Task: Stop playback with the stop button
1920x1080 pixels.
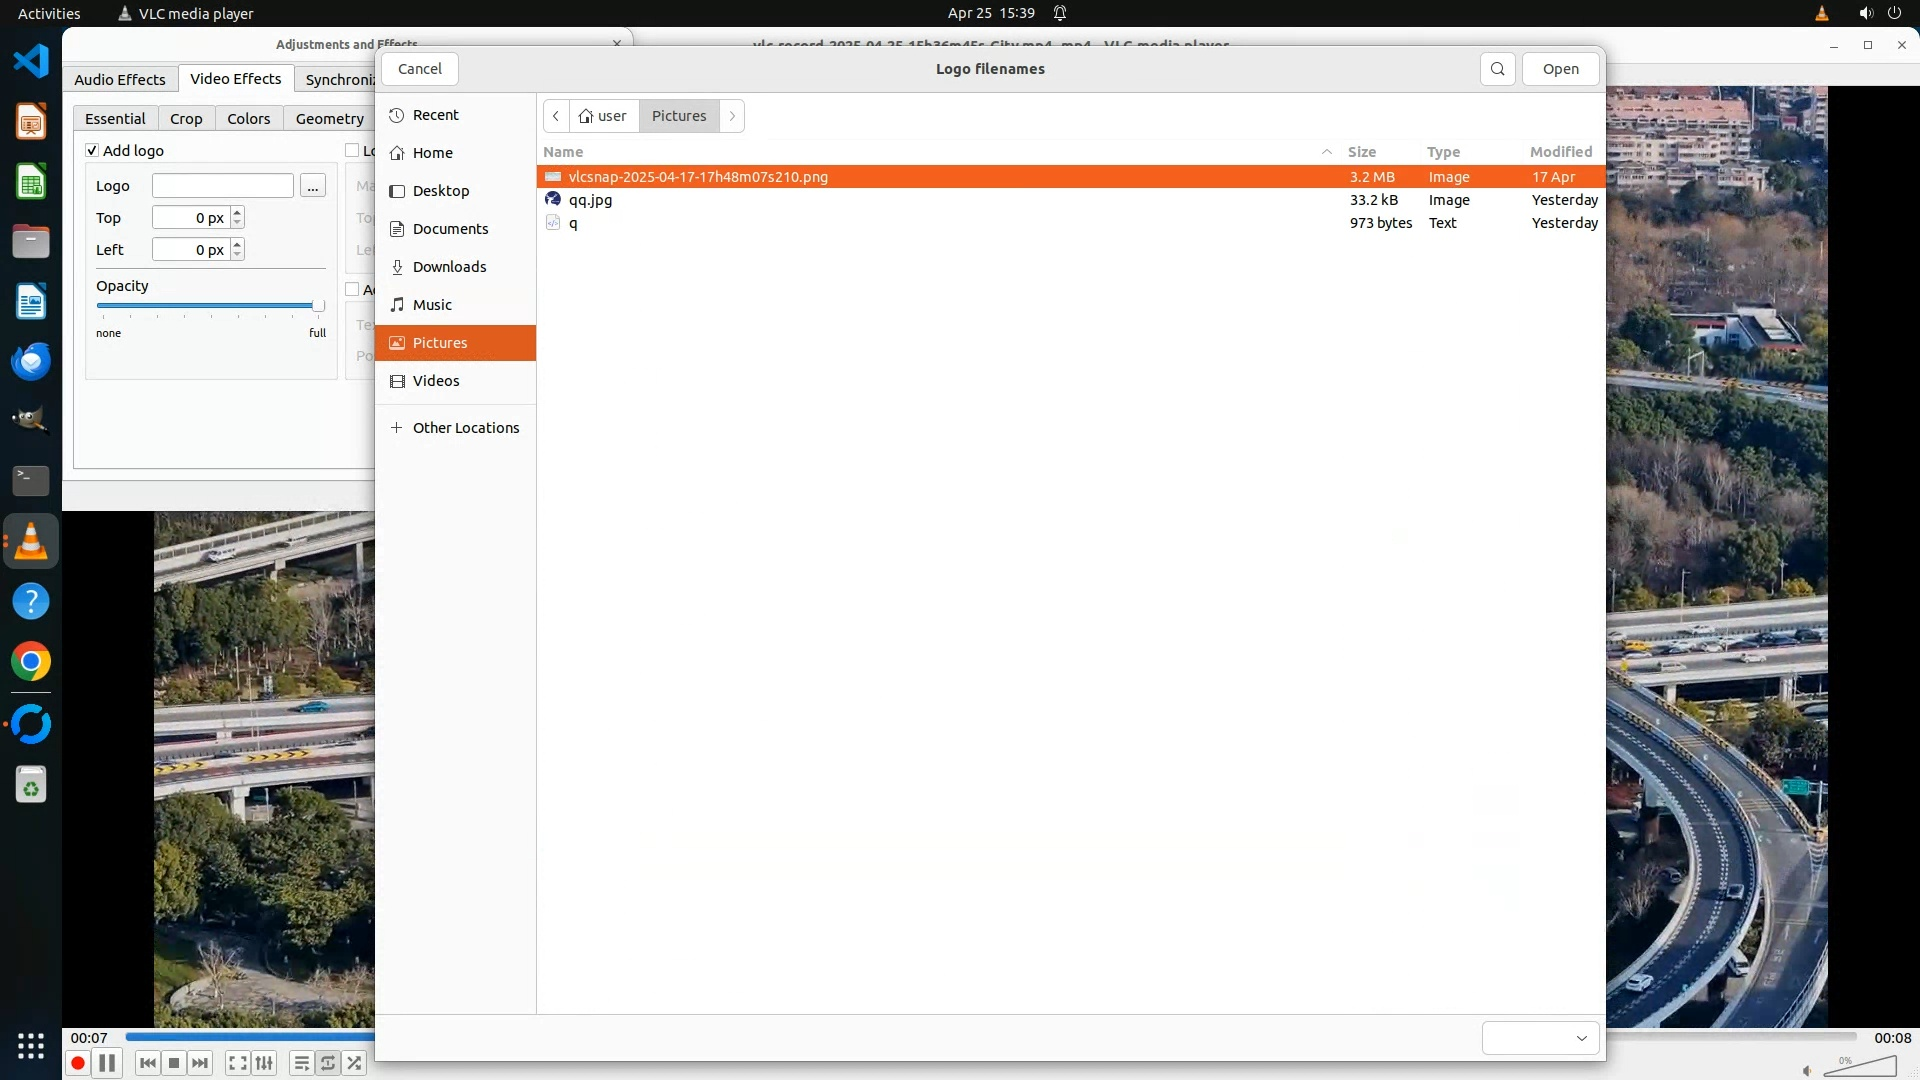Action: [x=174, y=1063]
